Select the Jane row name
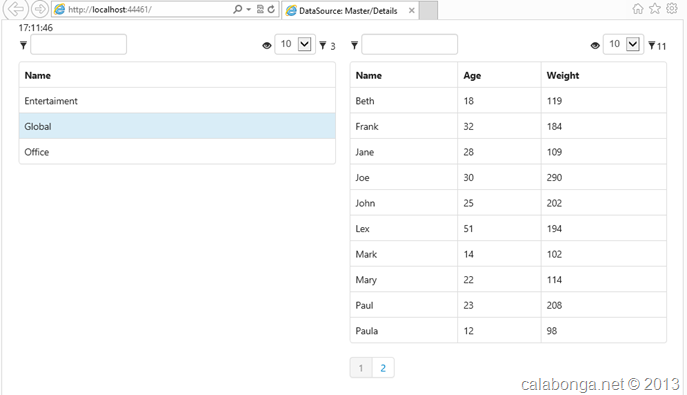Viewport: 687px width, 395px height. tap(365, 152)
